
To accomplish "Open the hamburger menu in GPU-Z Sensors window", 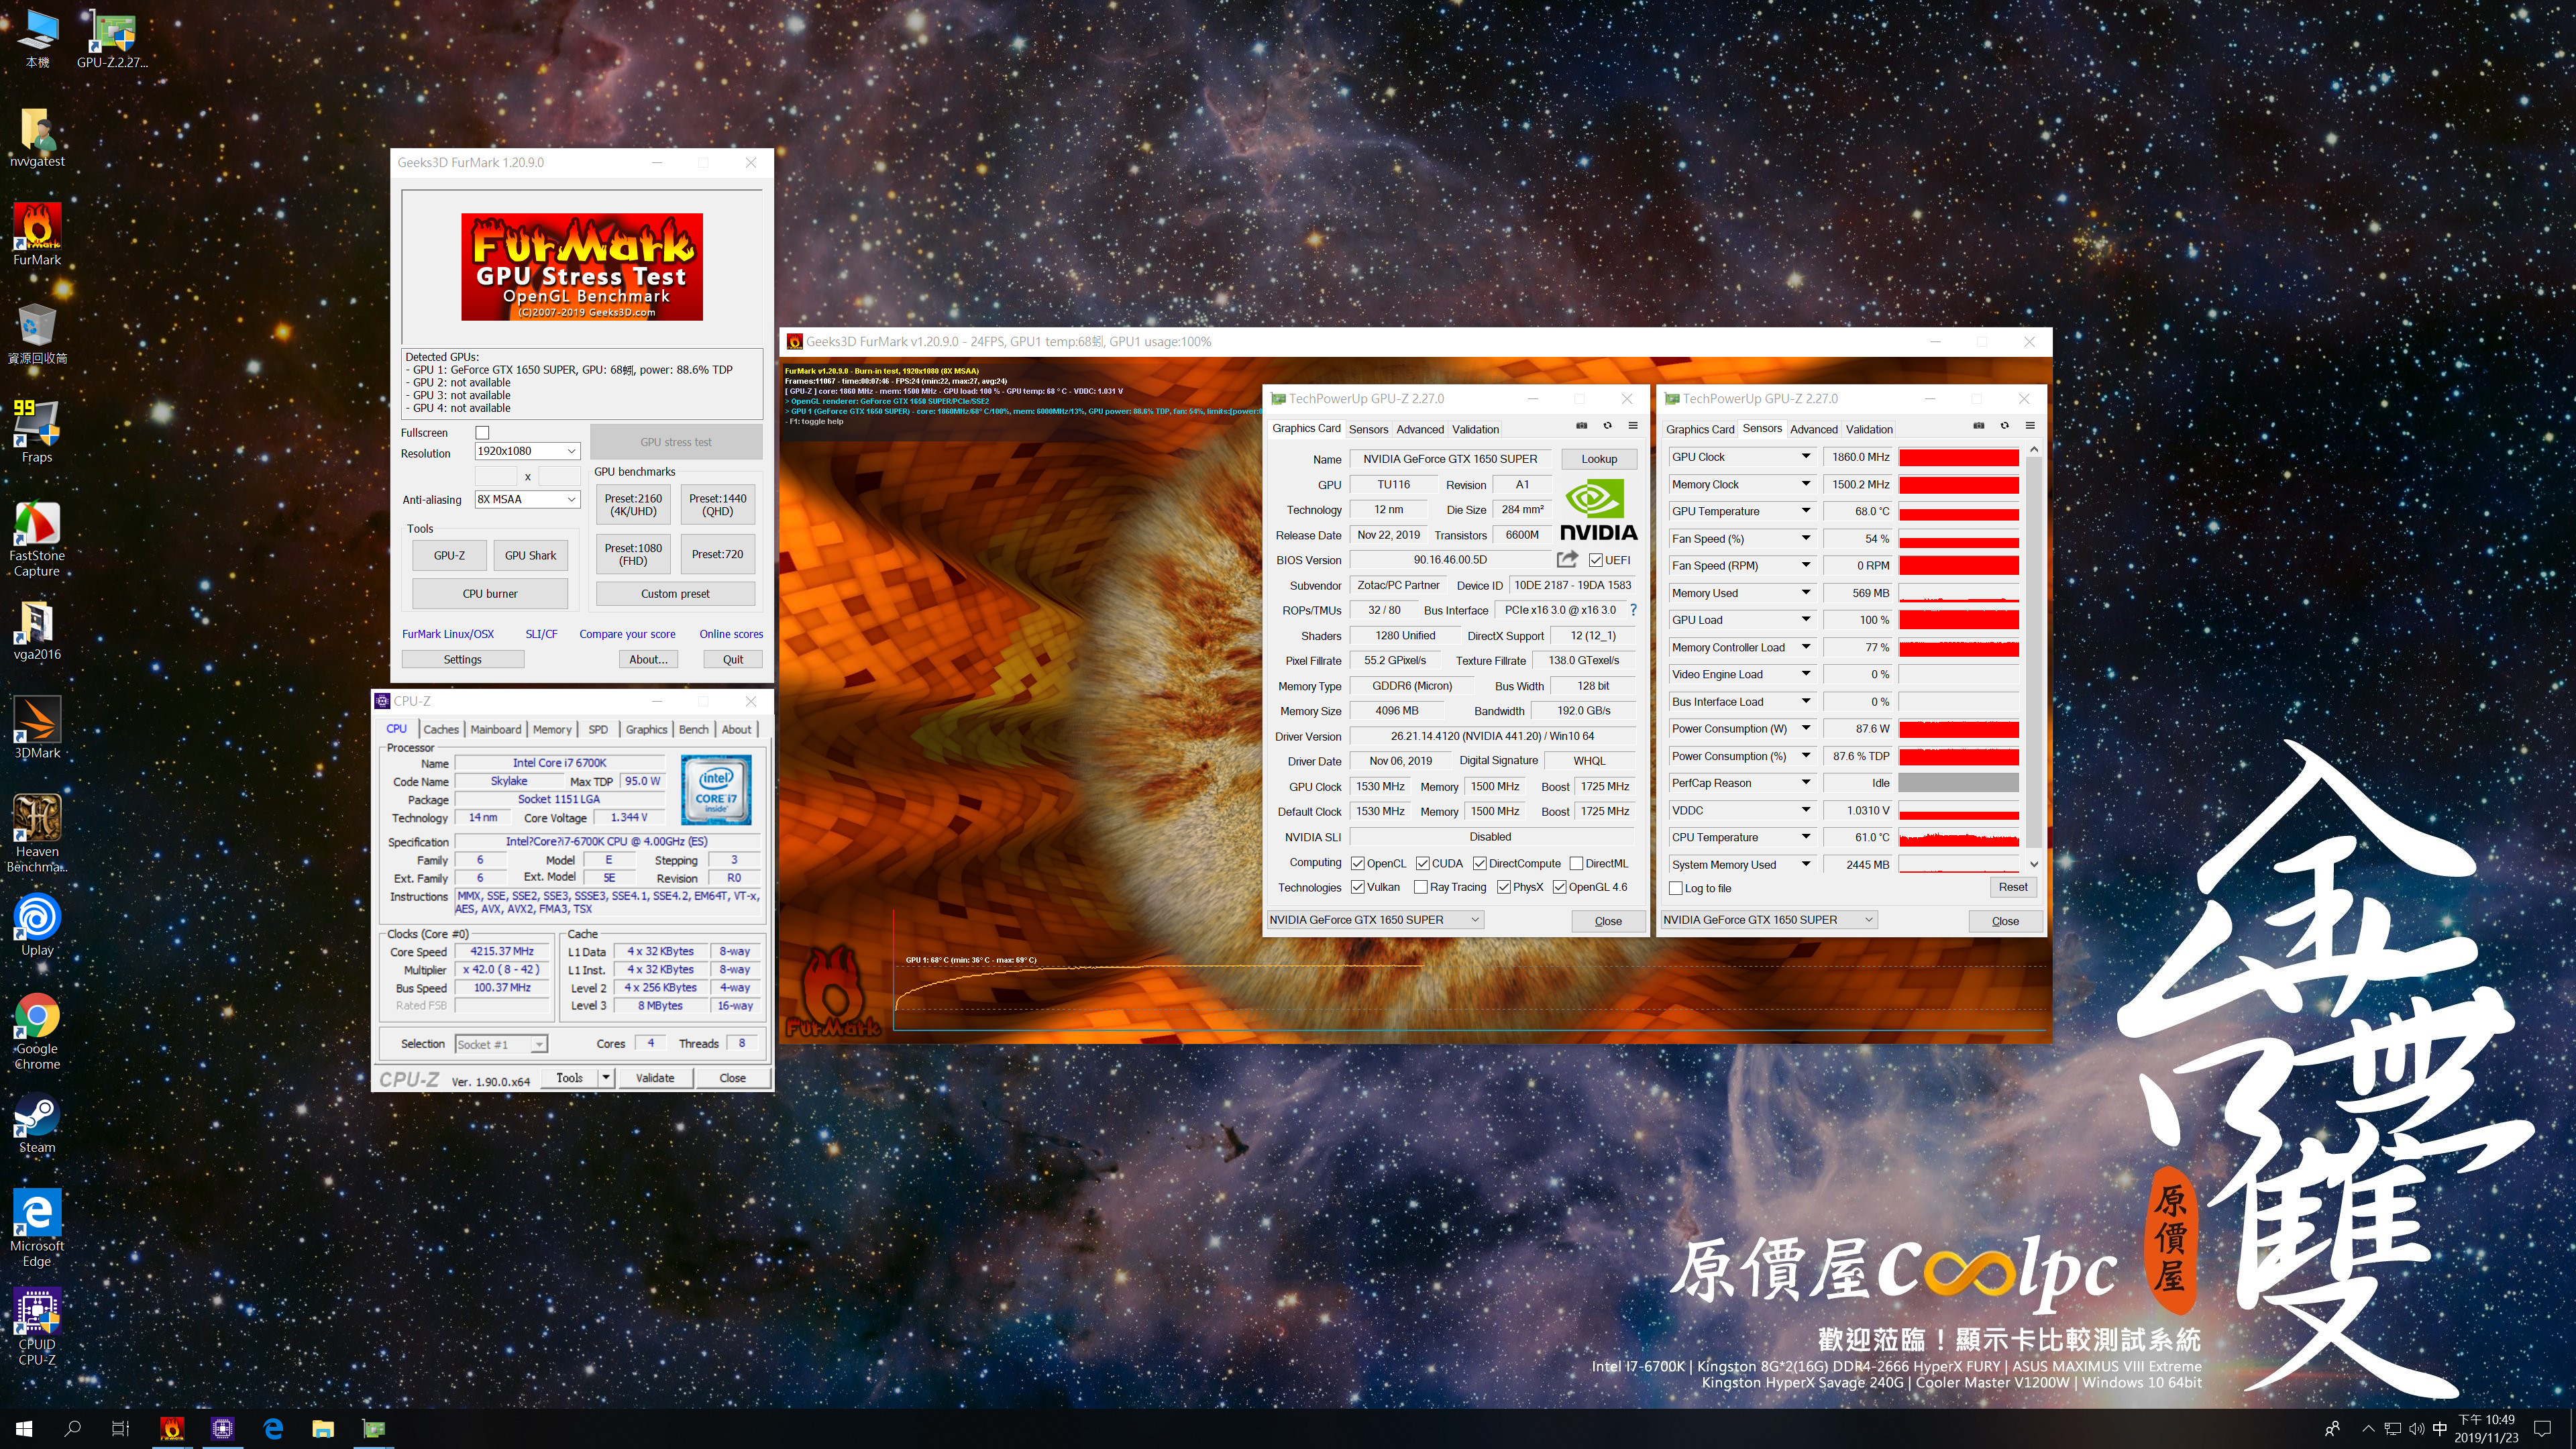I will [2030, 426].
